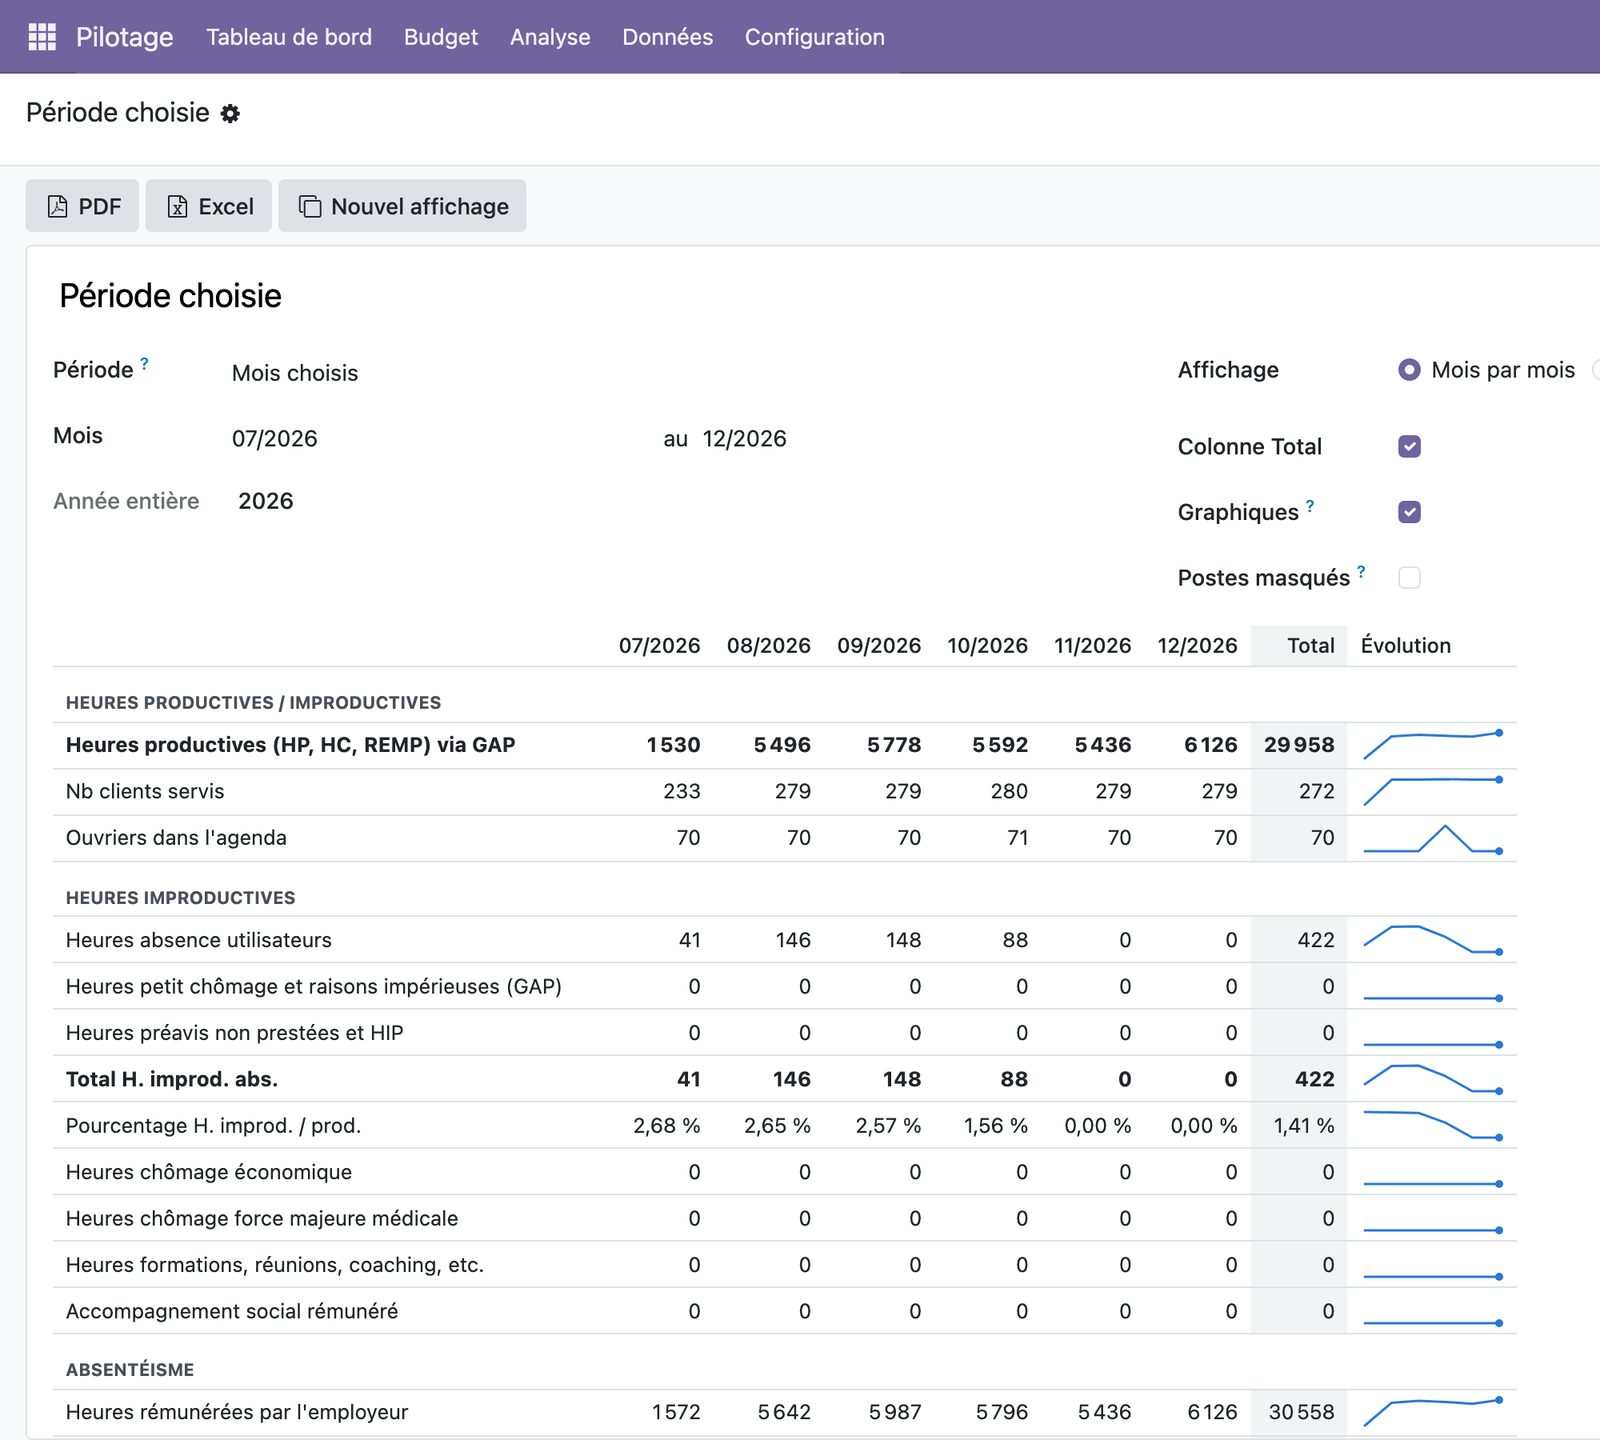Click the help icon next to Période
Viewport: 1600px width, 1440px height.
[145, 364]
